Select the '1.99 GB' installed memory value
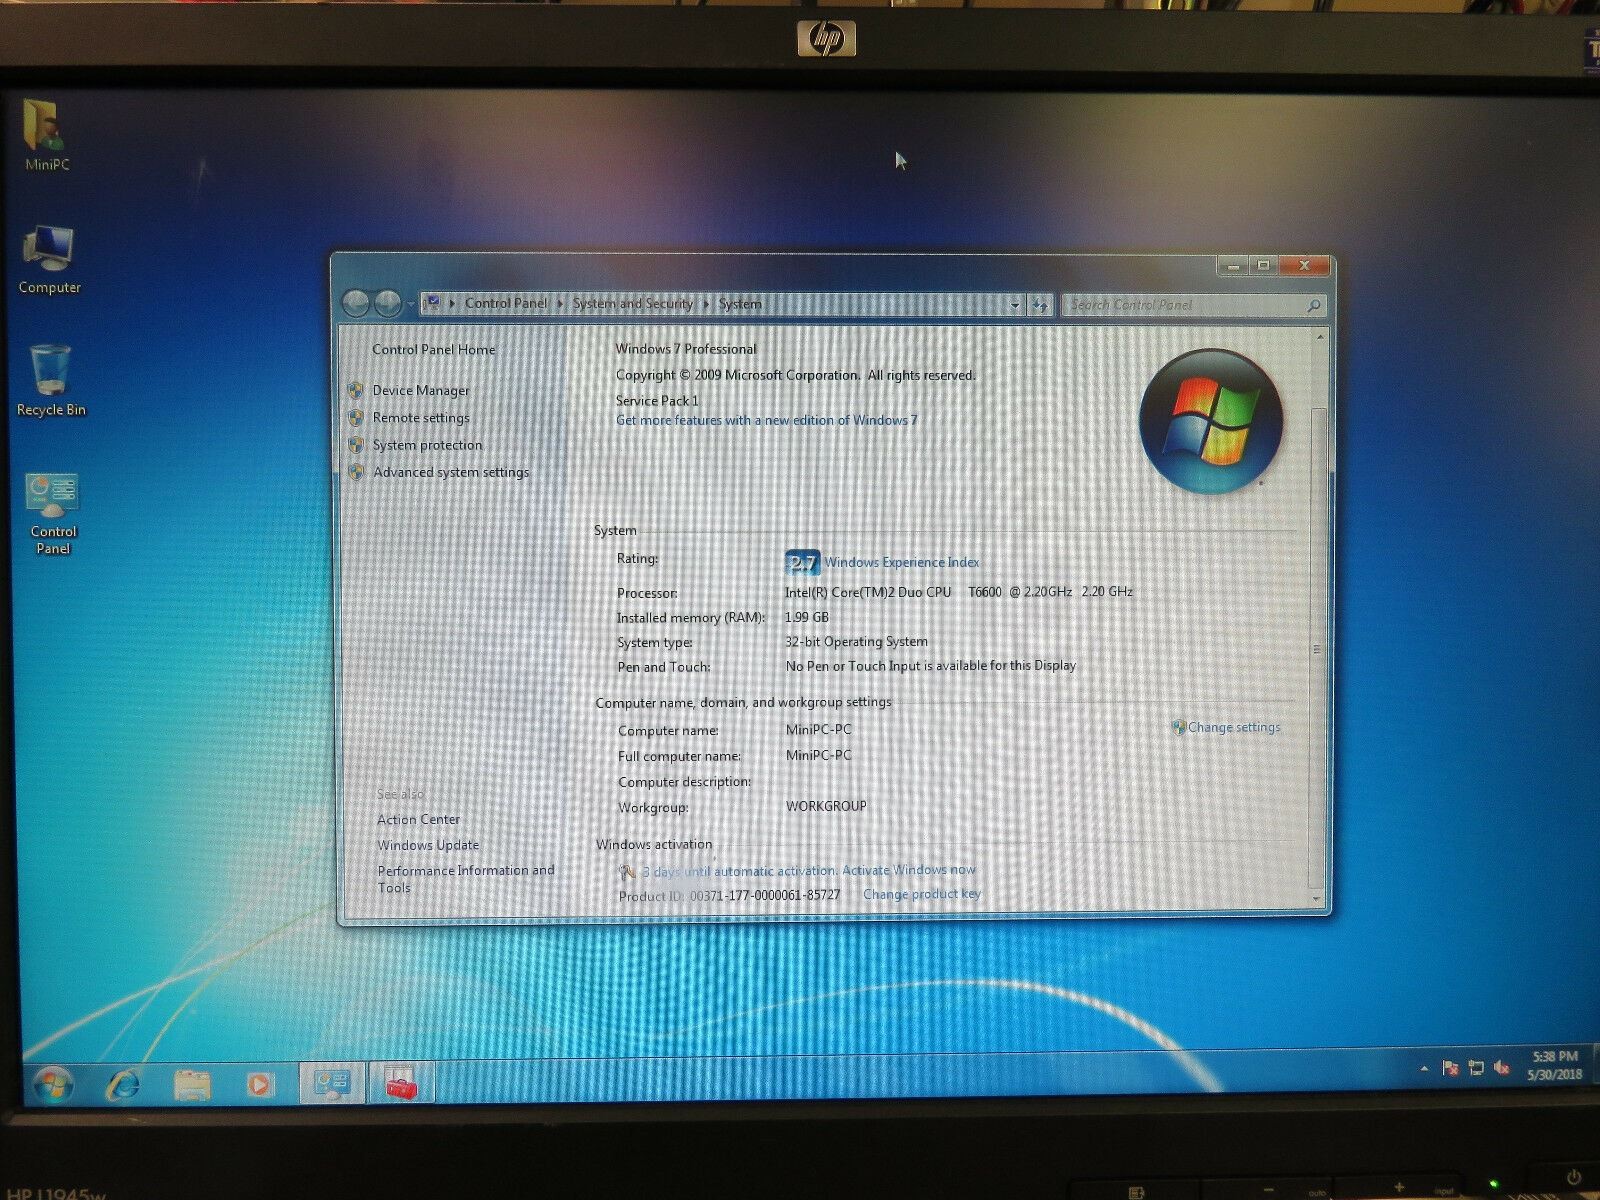 (807, 617)
